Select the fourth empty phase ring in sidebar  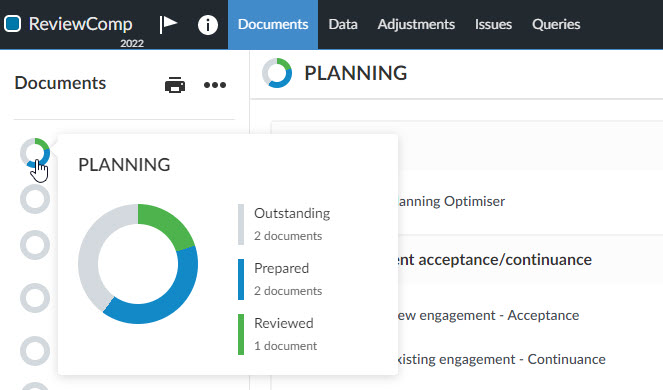coord(35,298)
